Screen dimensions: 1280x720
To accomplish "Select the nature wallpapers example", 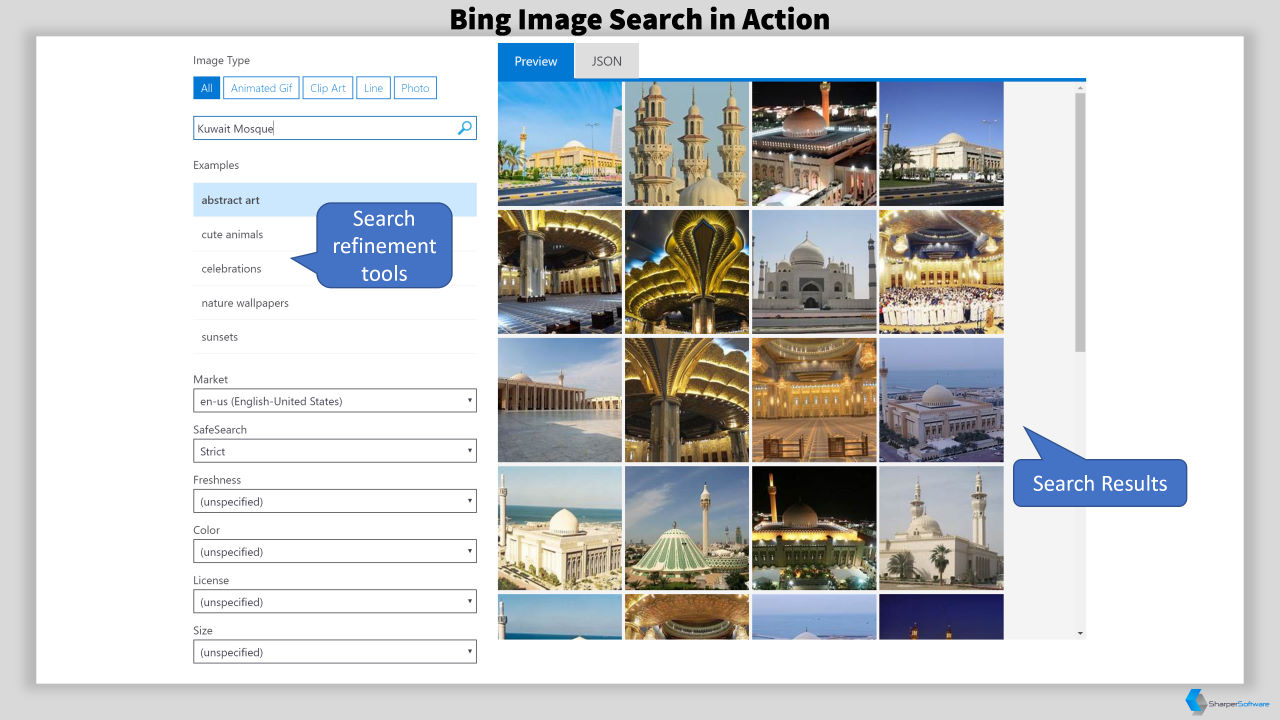I will (x=335, y=302).
